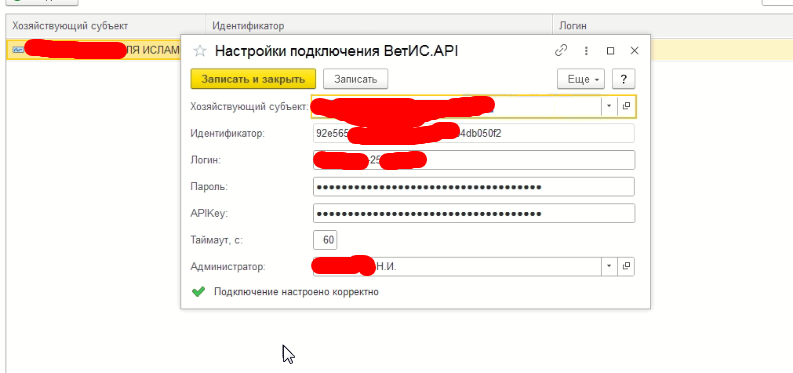Image resolution: width=793 pixels, height=373 pixels.
Task: Click the dialog title Настройки подключения ВетИС.API
Action: pos(336,51)
